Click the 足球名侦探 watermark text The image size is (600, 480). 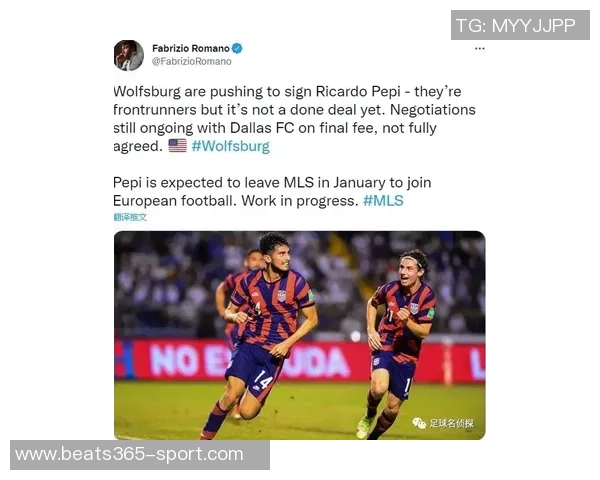tap(452, 423)
